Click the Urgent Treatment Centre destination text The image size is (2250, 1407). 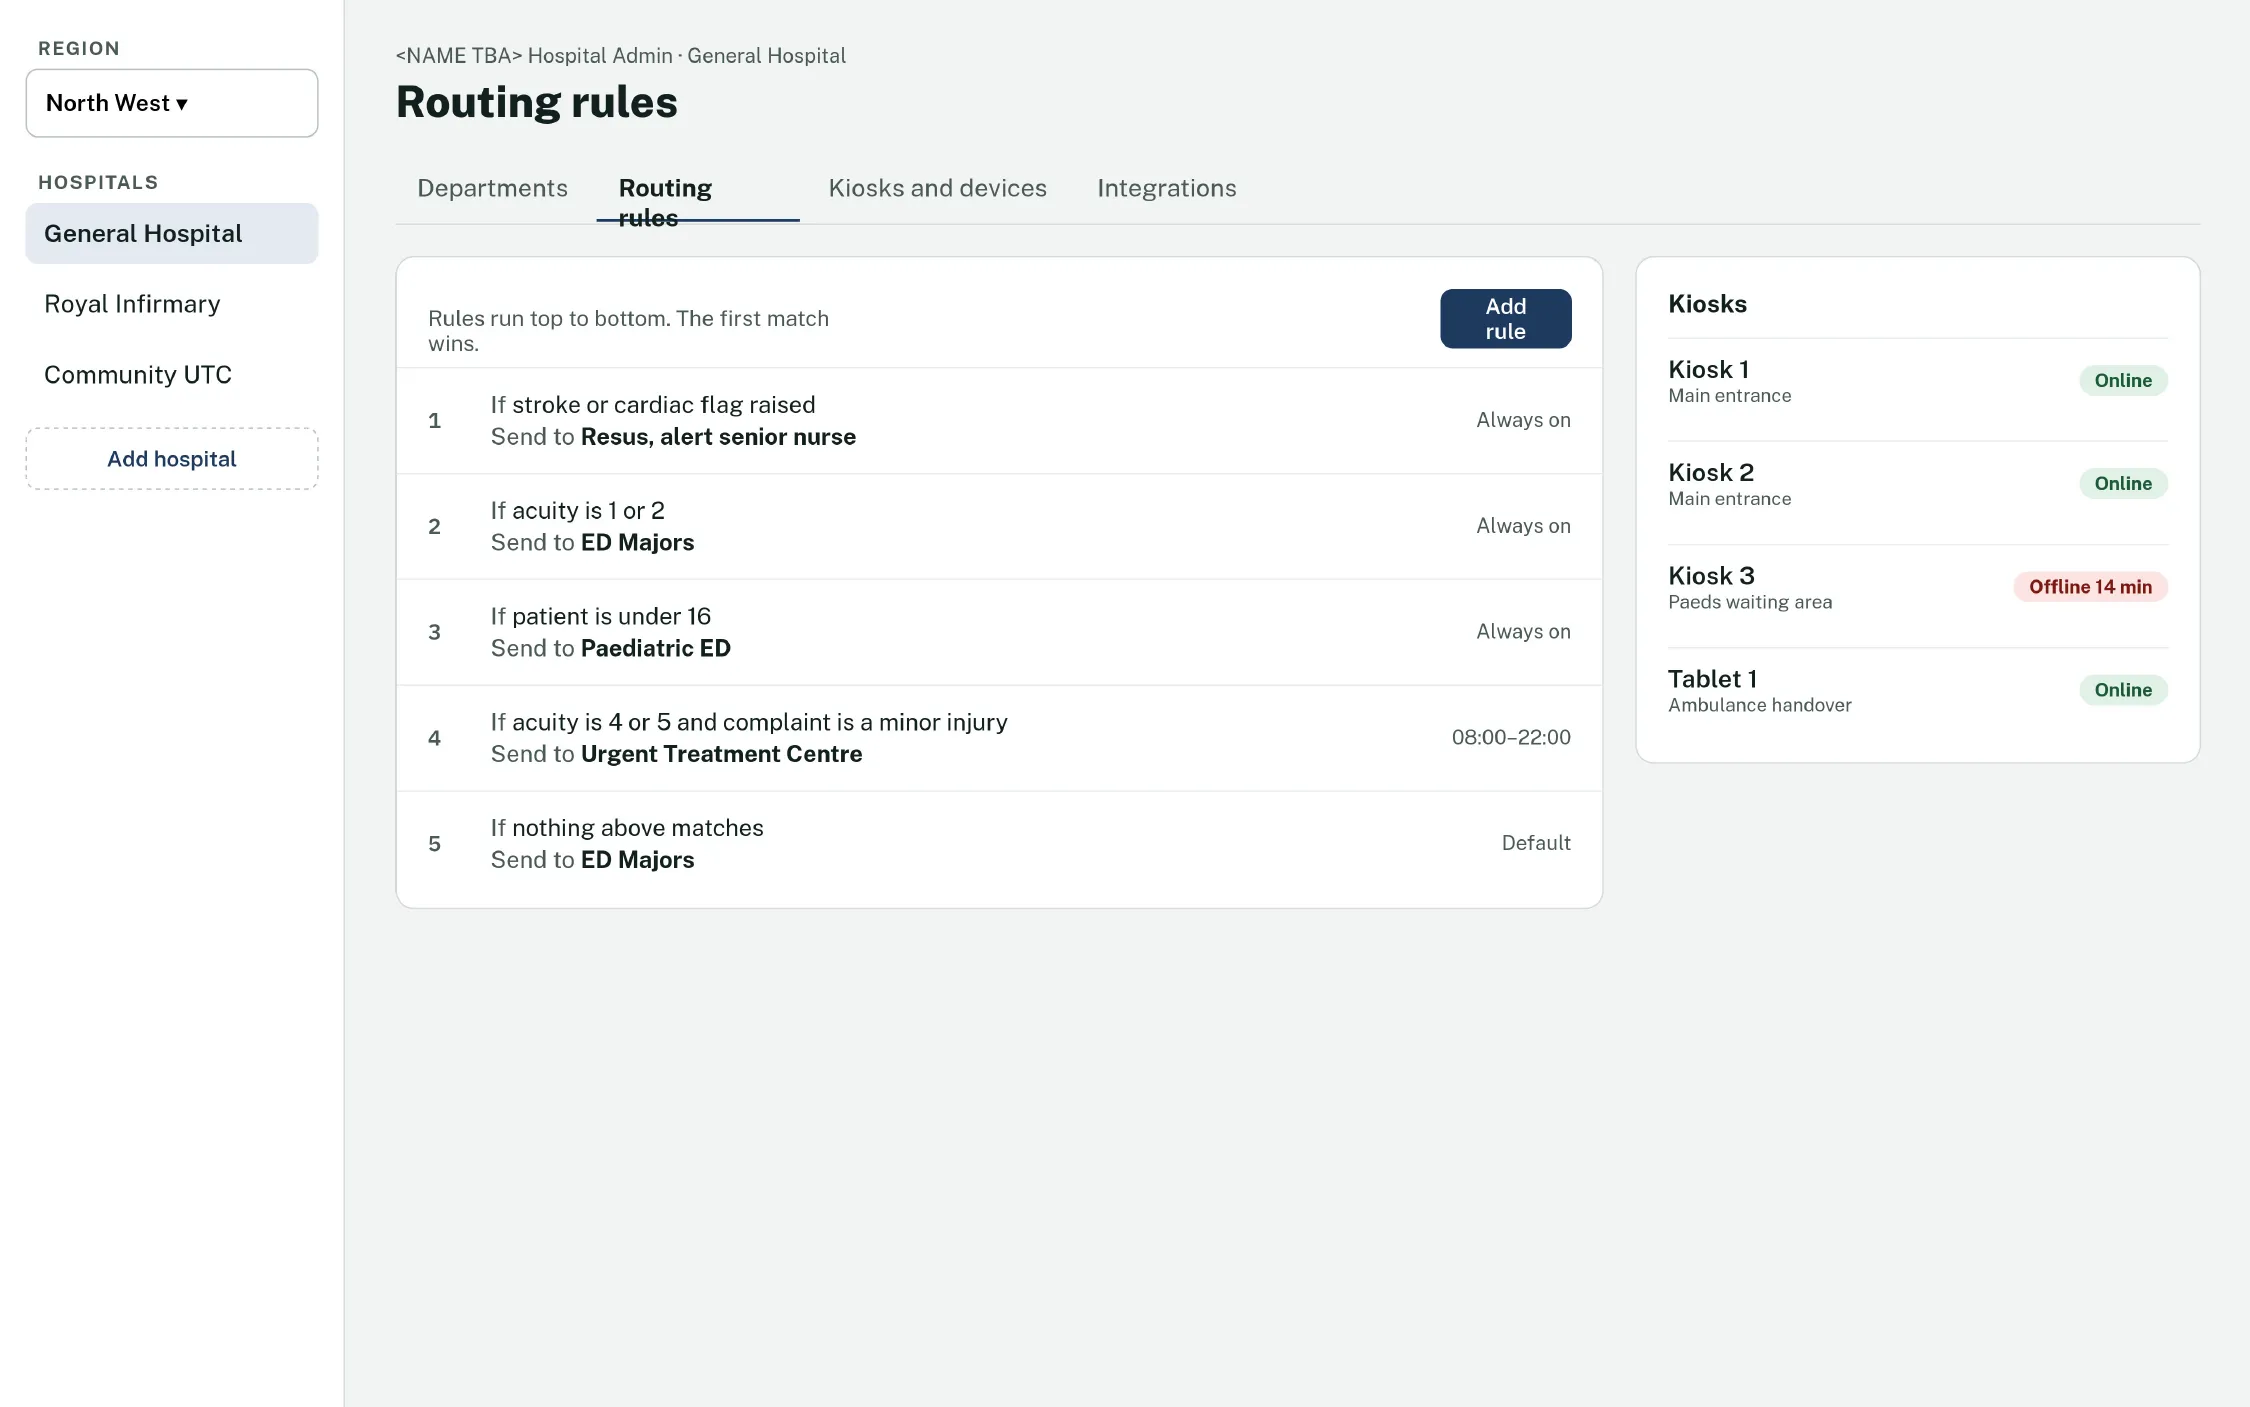coord(721,754)
